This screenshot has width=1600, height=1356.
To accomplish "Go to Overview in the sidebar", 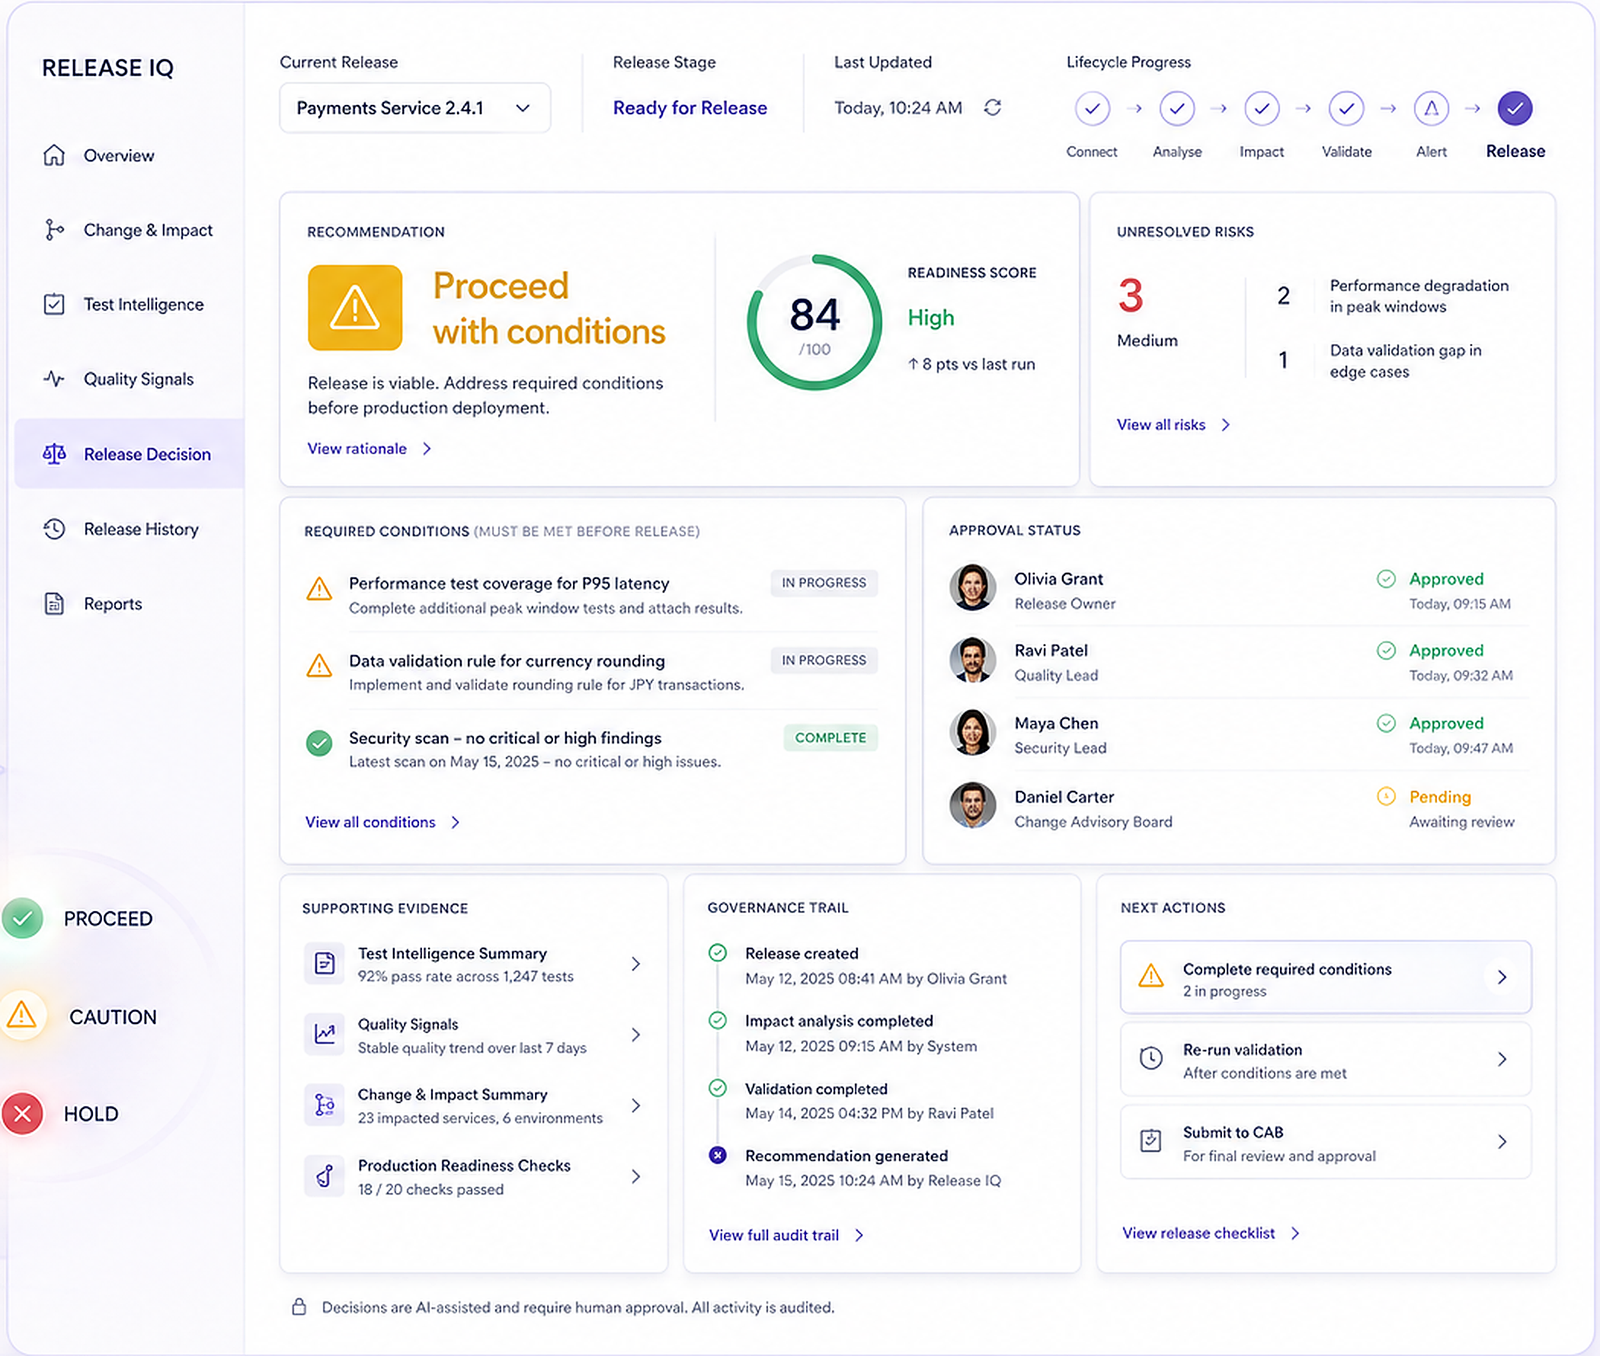I will click(130, 155).
